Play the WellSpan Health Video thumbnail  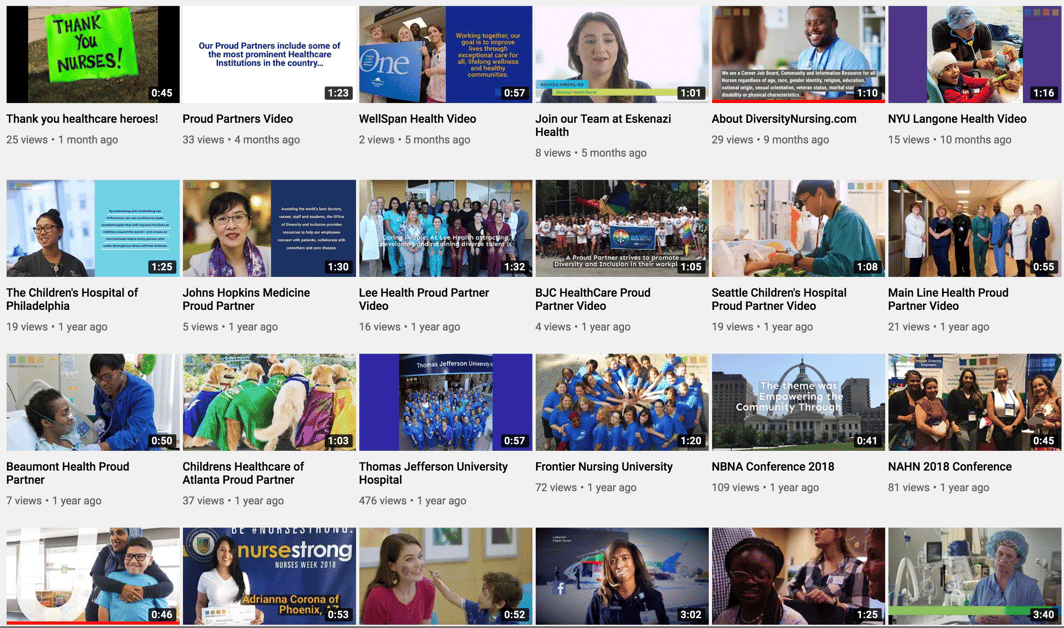[x=446, y=54]
